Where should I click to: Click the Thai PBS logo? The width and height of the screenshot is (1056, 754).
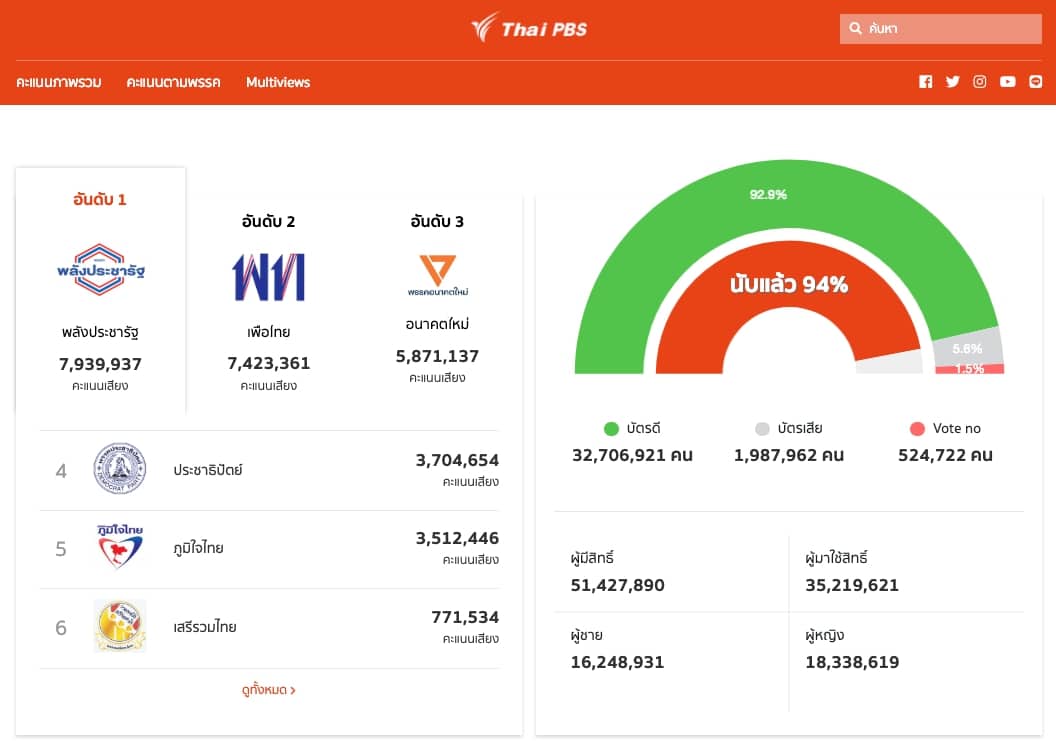(x=528, y=28)
